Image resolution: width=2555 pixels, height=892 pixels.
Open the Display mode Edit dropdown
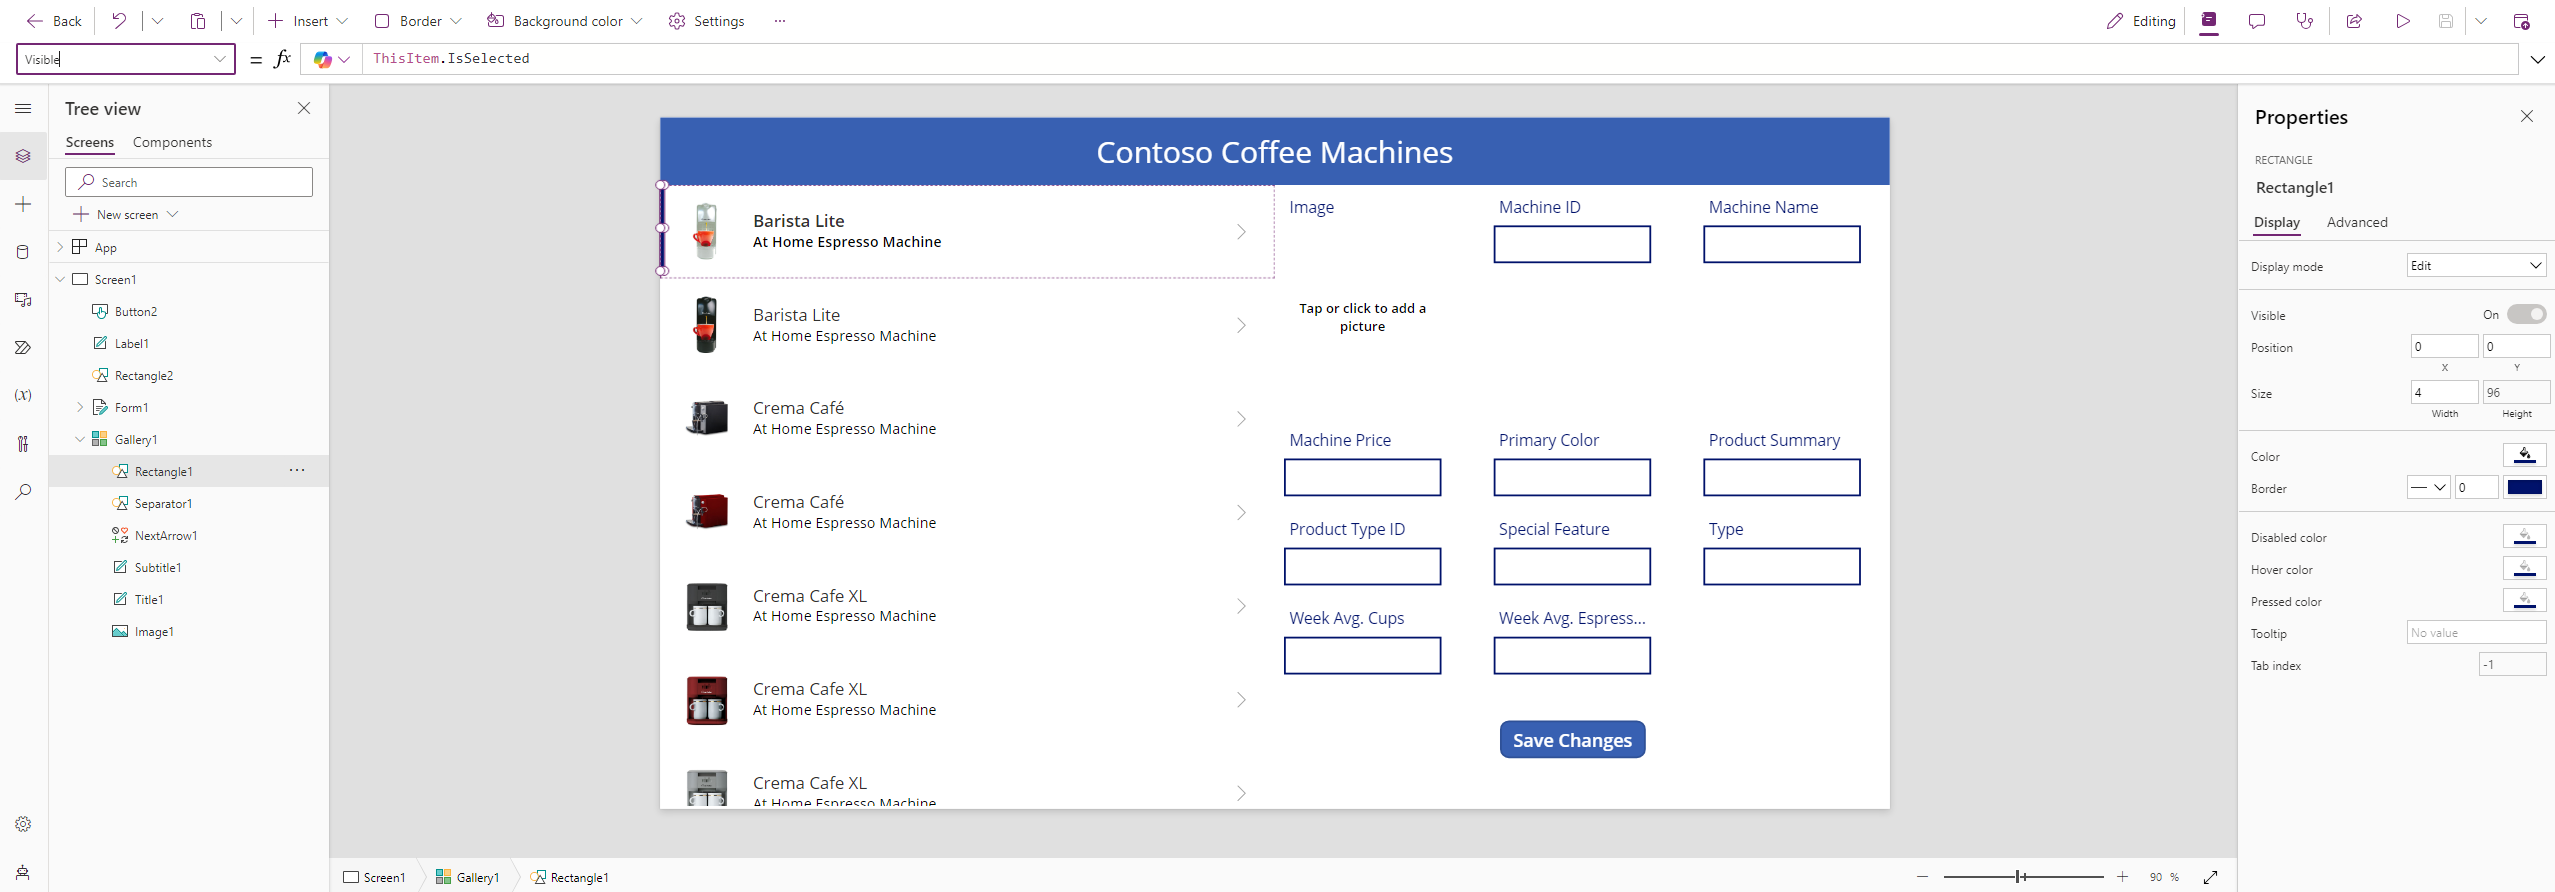pyautogui.click(x=2476, y=265)
